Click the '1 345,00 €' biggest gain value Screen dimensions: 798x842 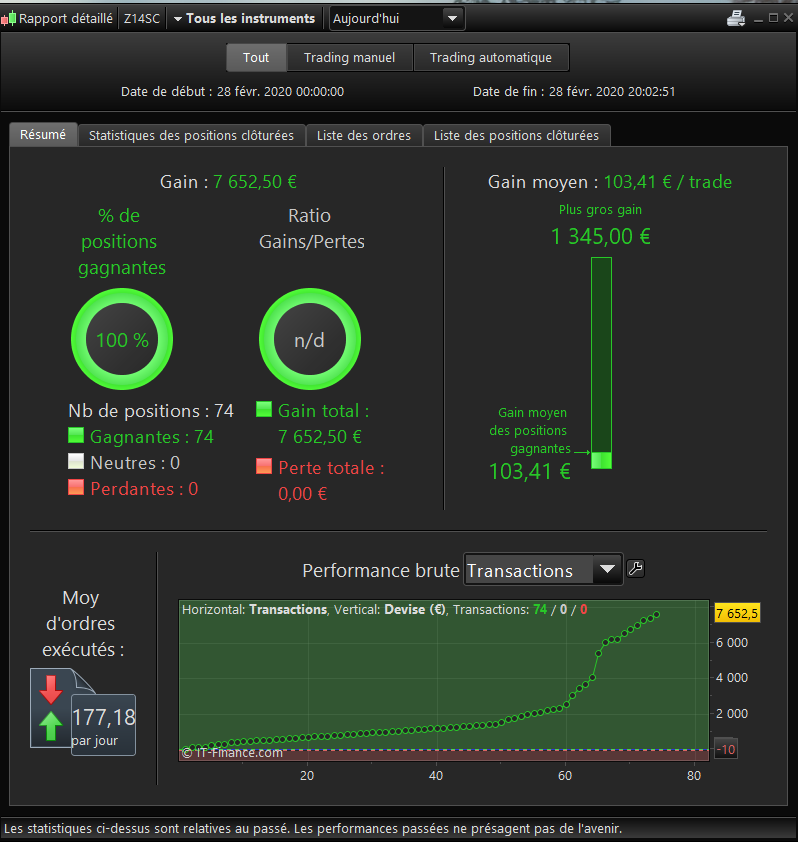(601, 236)
